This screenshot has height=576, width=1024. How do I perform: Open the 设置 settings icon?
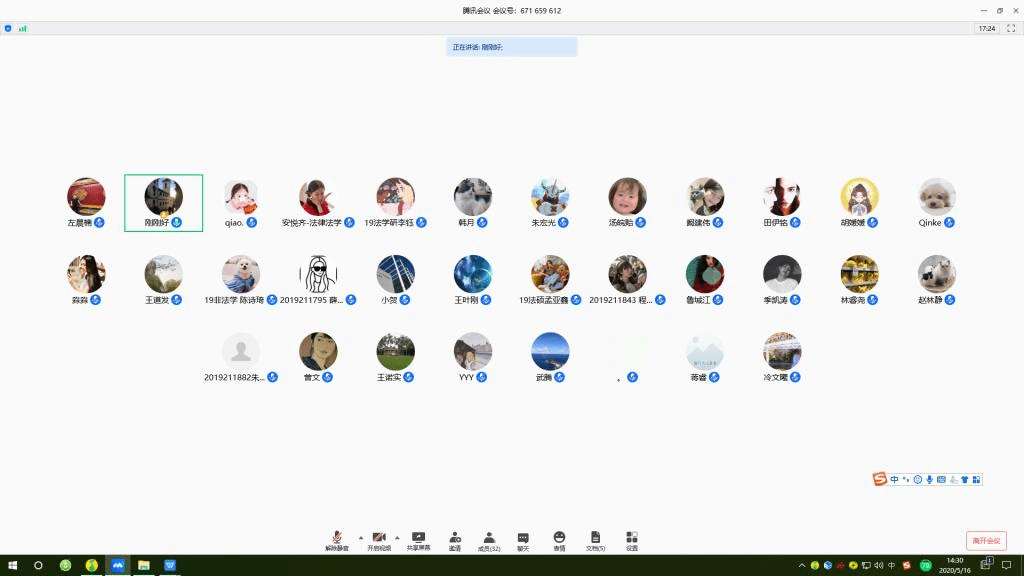coord(632,540)
